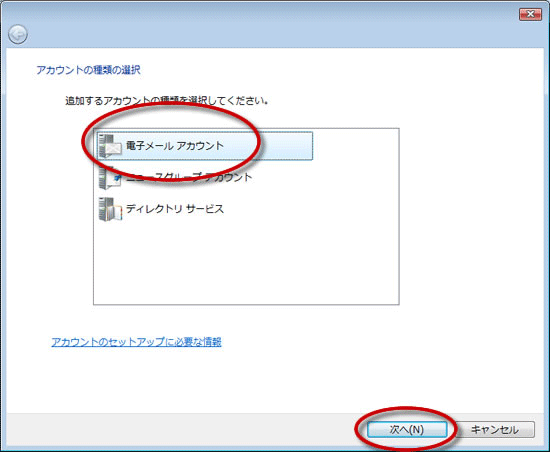
Task: Close the wizard with the red X
Action: [x=530, y=14]
